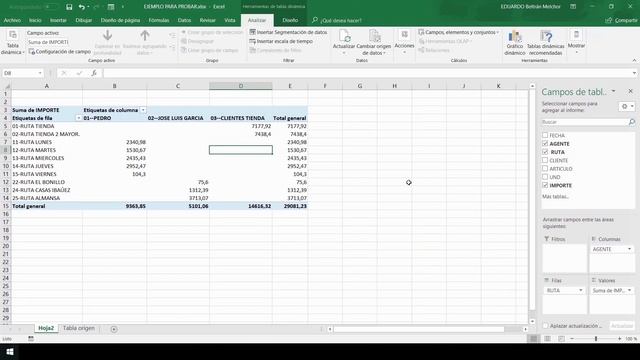Open Configuración de campo
Image resolution: width=640 pixels, height=360 pixels.
(60, 52)
